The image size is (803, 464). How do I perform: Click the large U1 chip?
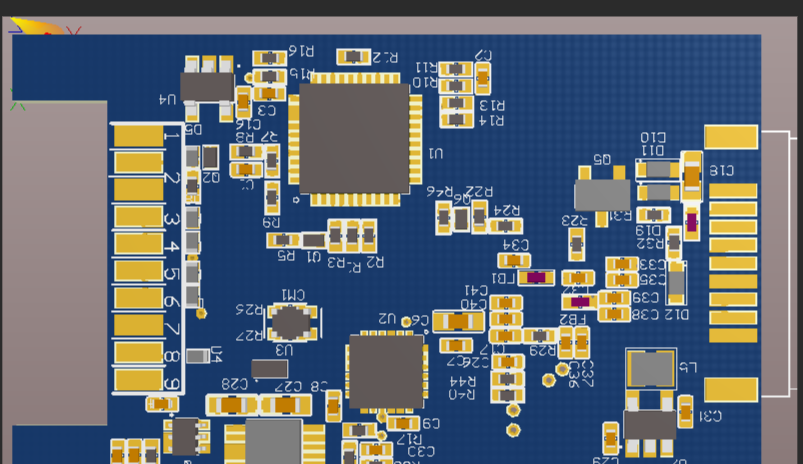354,138
